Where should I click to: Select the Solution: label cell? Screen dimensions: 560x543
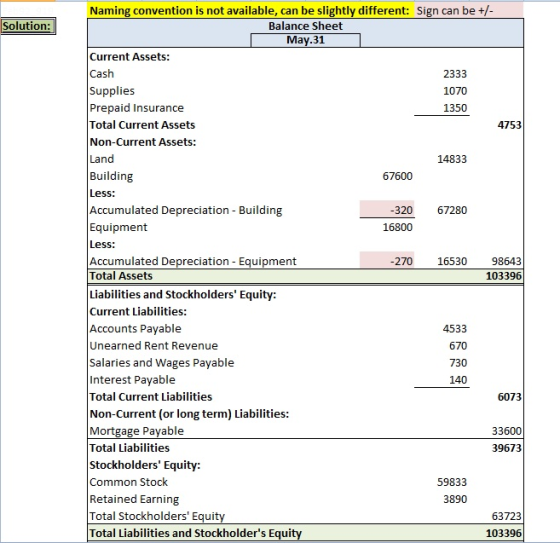28,26
